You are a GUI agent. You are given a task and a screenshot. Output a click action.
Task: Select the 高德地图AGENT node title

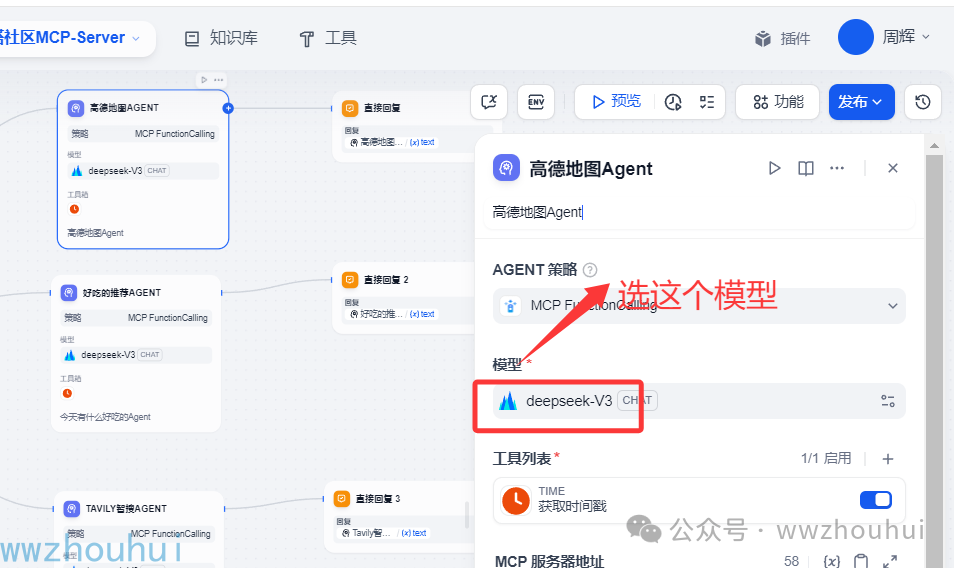coord(124,108)
